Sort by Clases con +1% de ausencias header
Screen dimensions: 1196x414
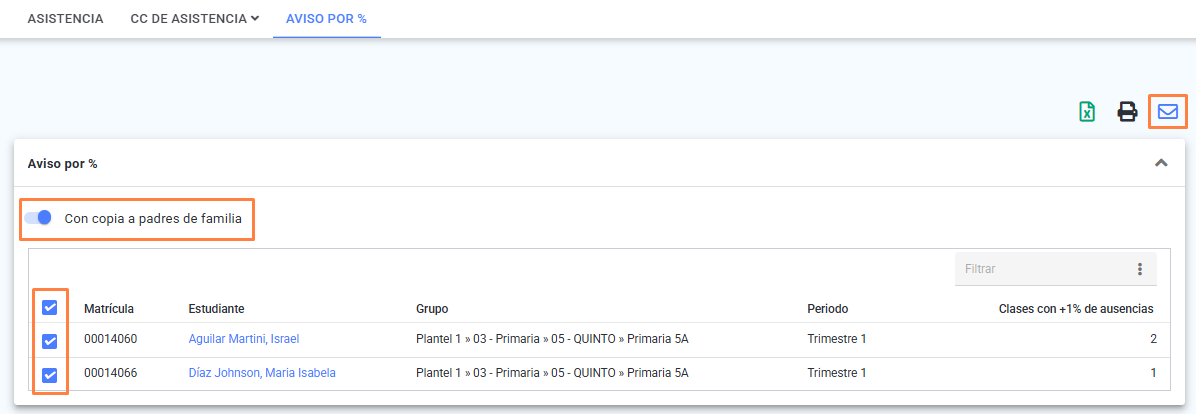coord(1076,309)
